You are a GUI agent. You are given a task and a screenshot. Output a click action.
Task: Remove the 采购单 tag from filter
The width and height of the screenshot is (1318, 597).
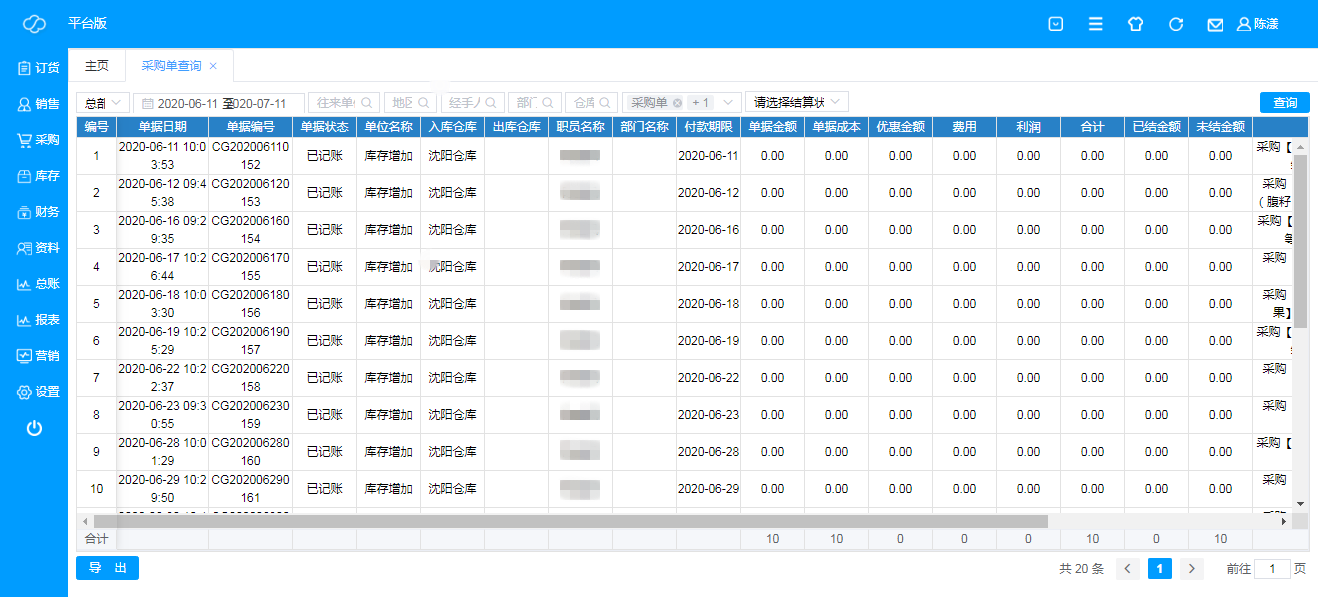[x=677, y=103]
